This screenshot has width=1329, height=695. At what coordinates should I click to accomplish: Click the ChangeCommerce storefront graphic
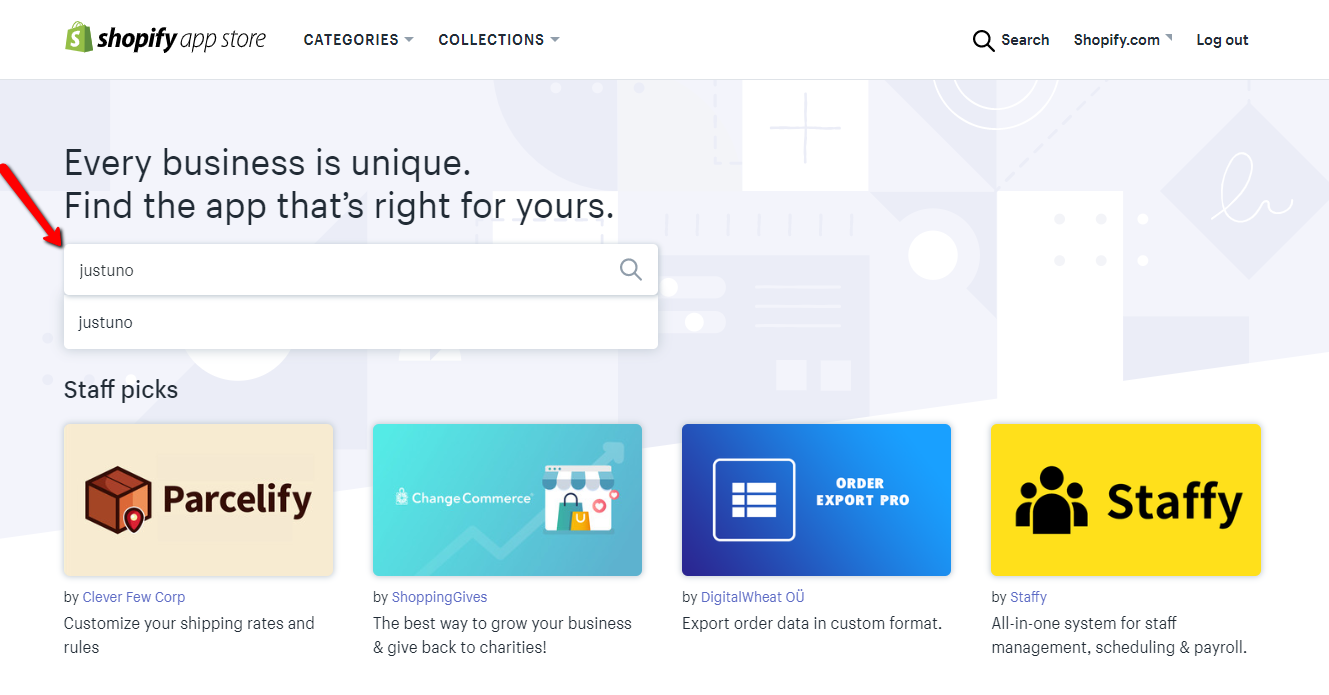[580, 500]
